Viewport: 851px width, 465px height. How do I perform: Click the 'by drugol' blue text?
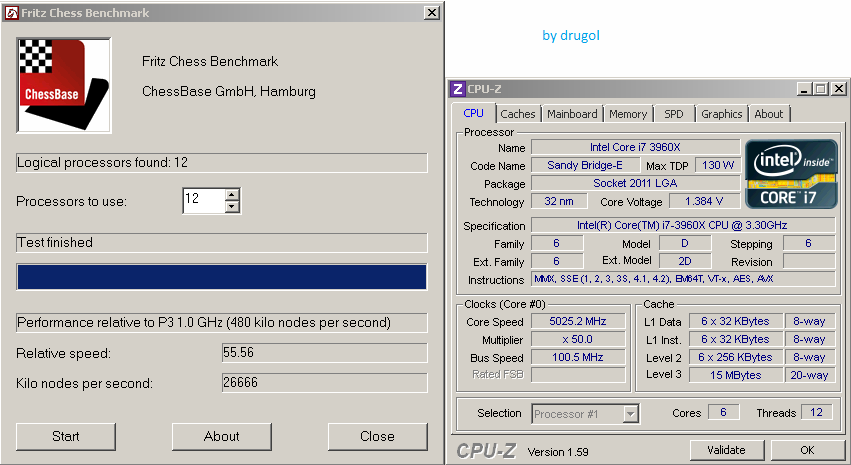coord(571,36)
